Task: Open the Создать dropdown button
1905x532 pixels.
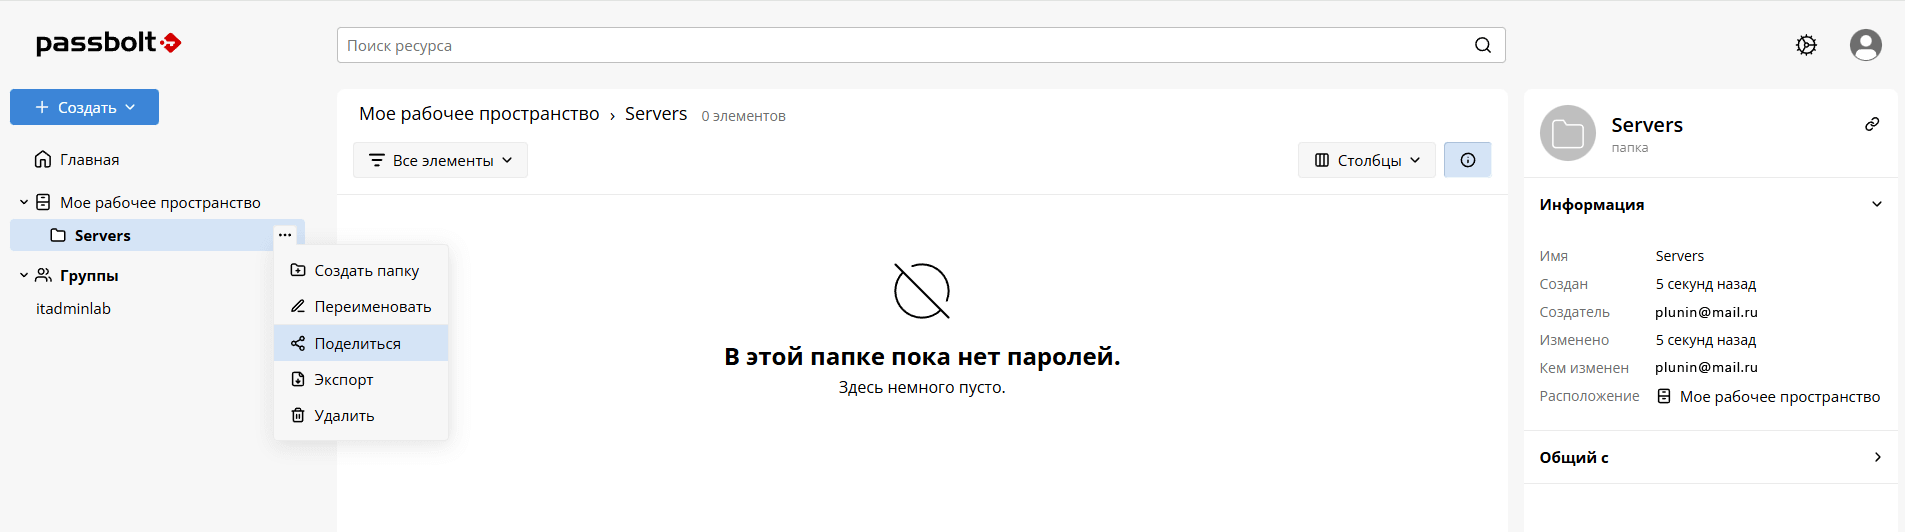Action: (84, 107)
